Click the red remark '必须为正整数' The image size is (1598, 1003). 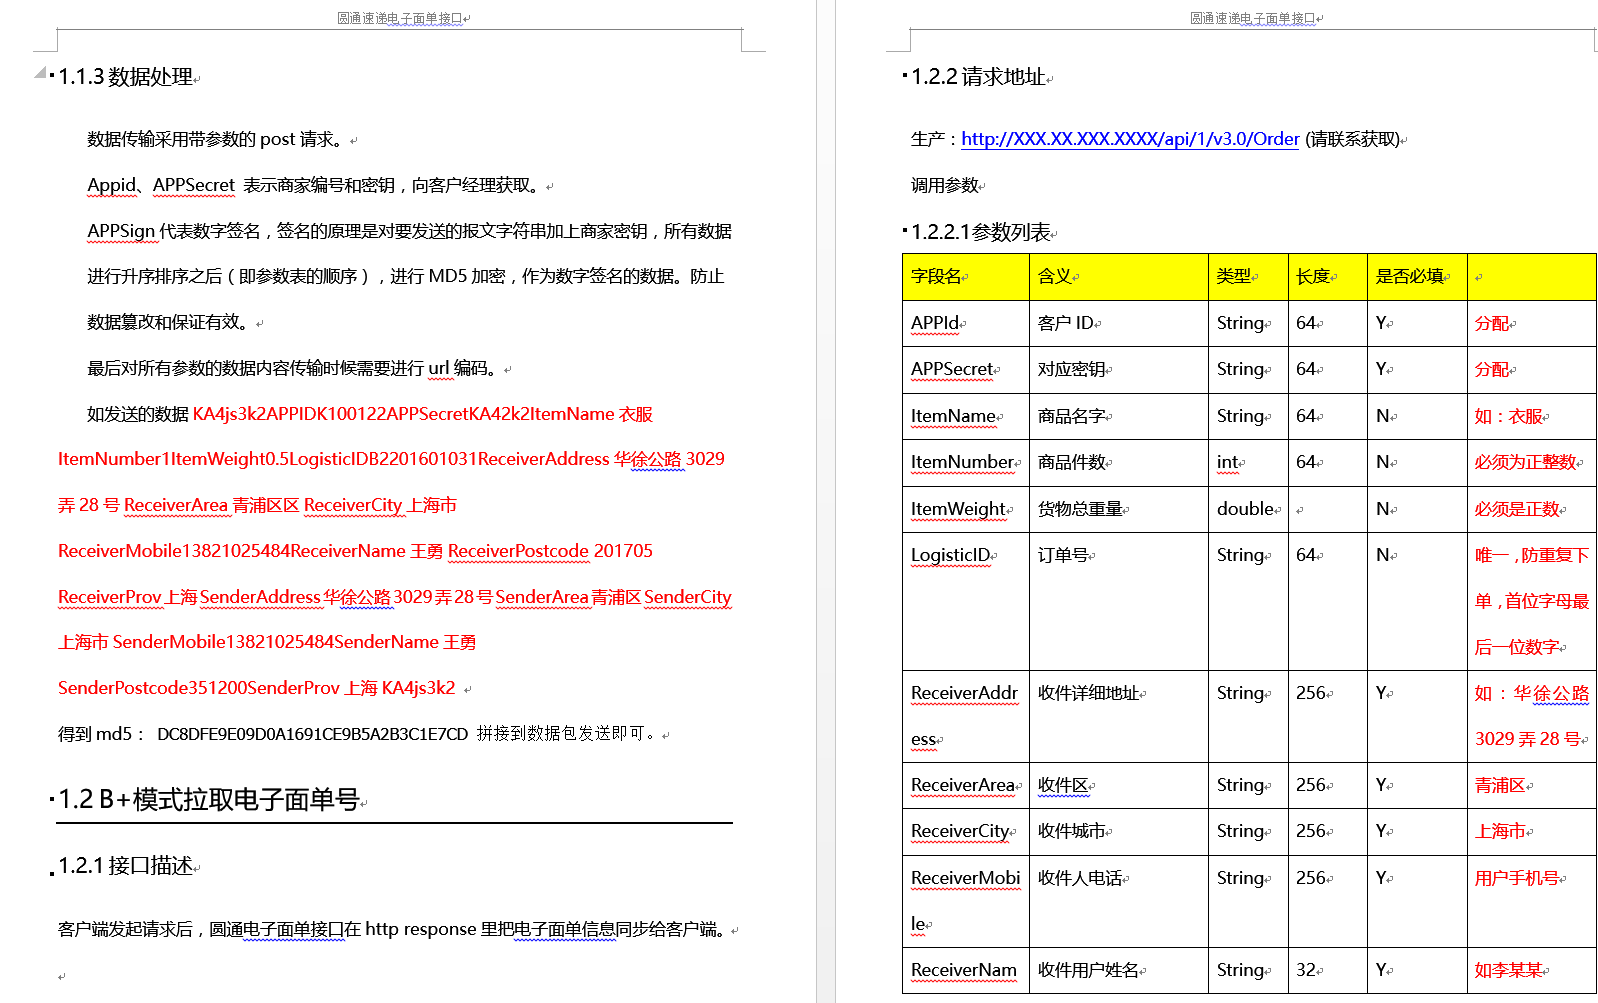pos(1525,462)
